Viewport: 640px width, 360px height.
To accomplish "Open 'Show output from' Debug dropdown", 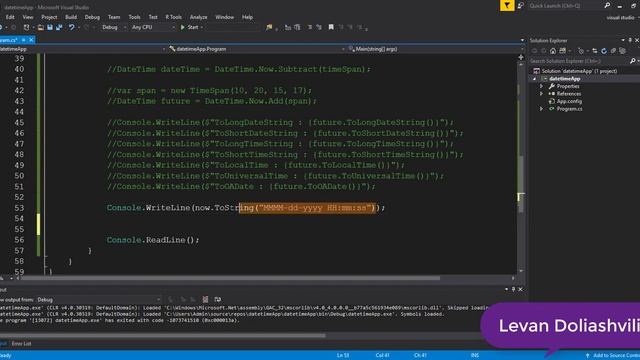I will click(99, 300).
